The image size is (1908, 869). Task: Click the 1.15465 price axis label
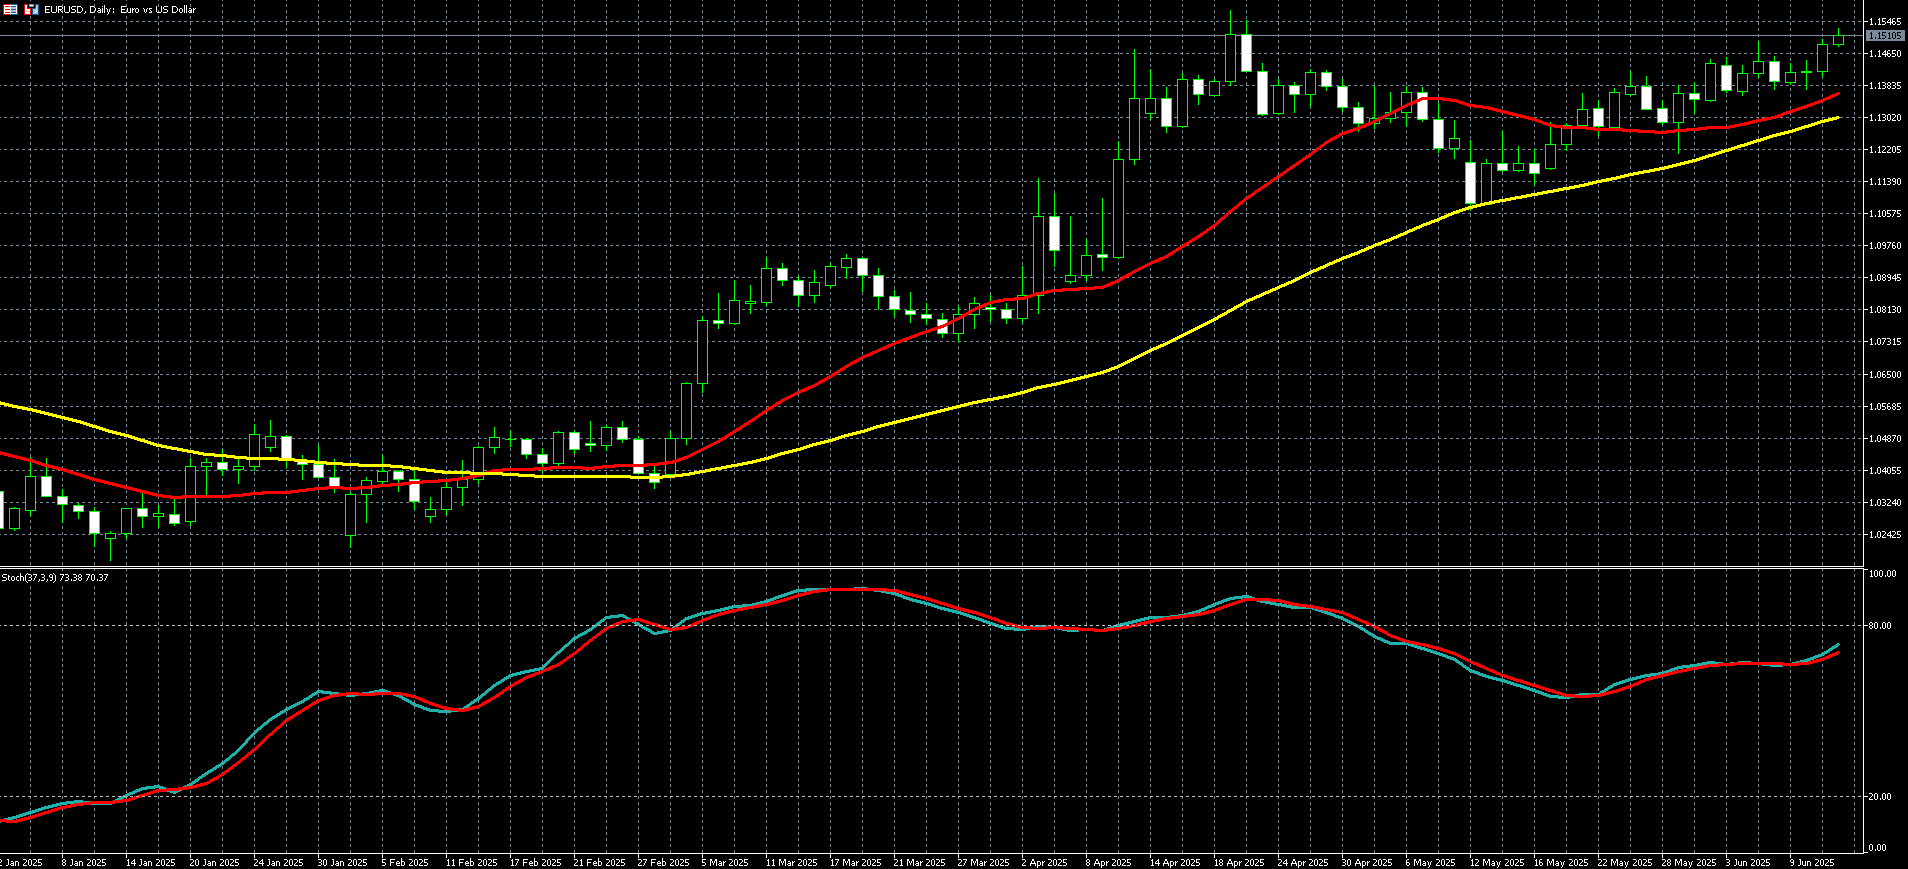[x=1884, y=21]
